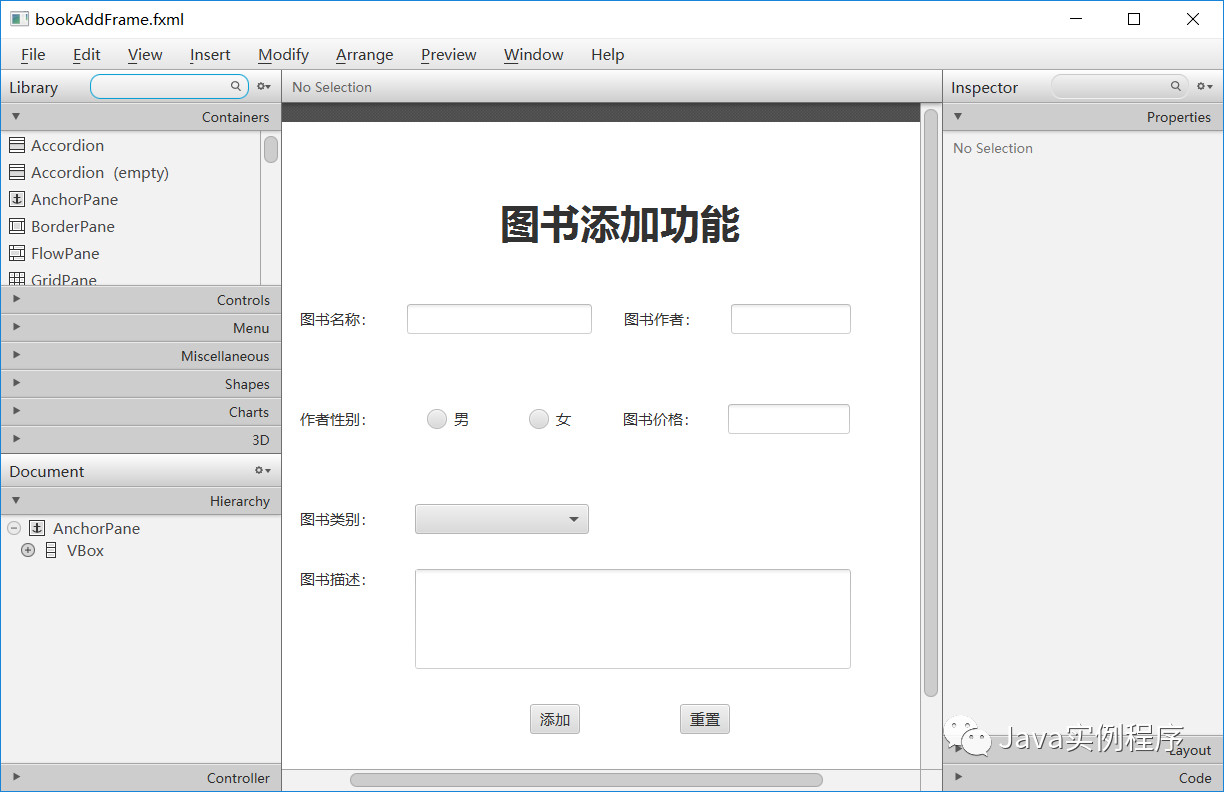Open the Preview menu

tap(448, 55)
